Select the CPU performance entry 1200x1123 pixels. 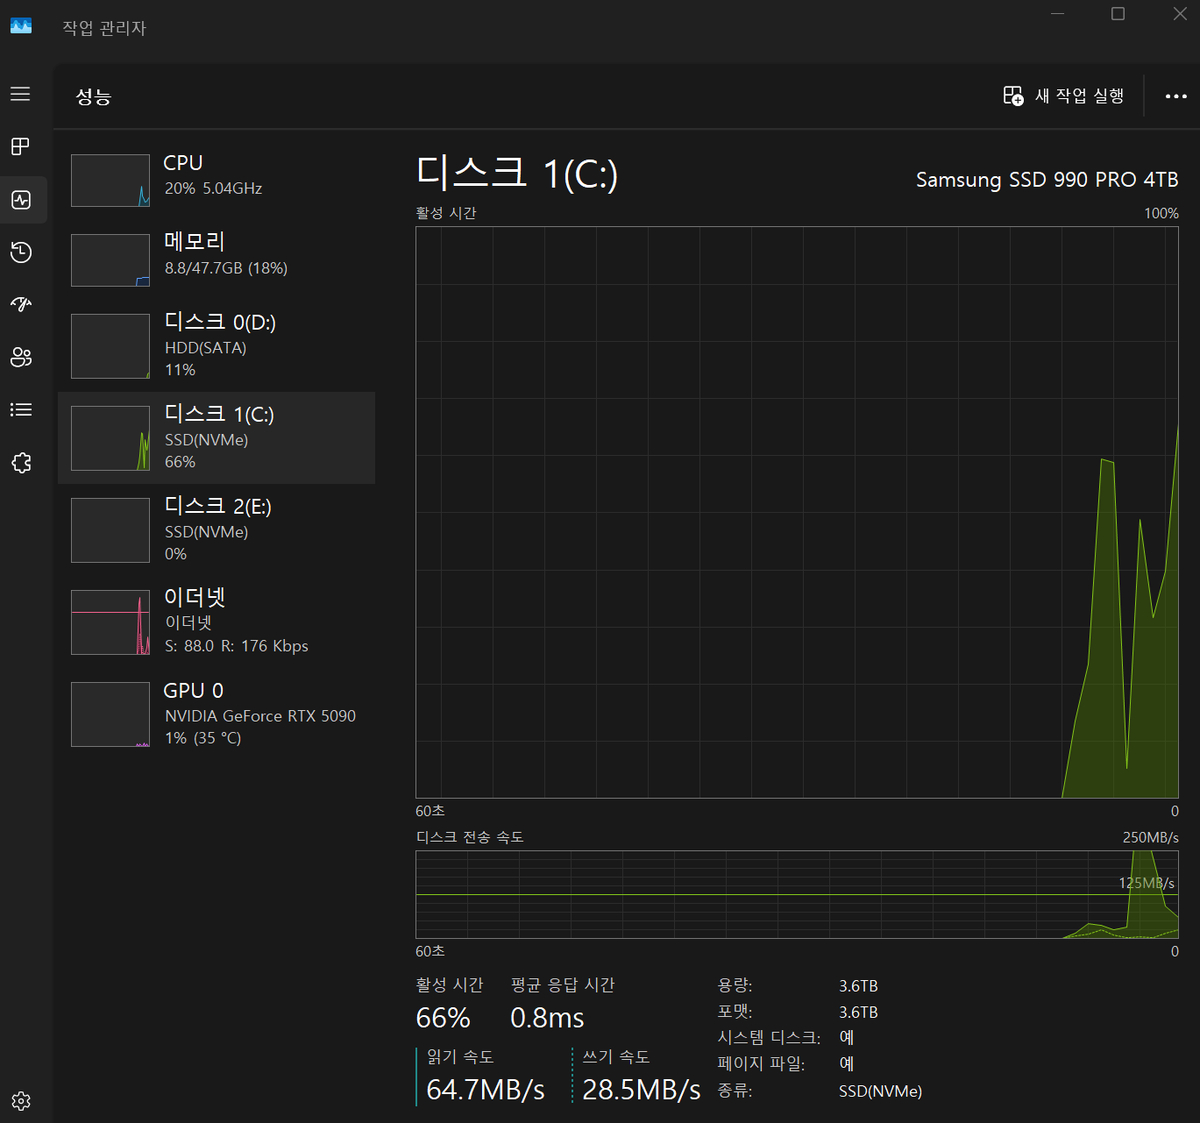(x=217, y=180)
